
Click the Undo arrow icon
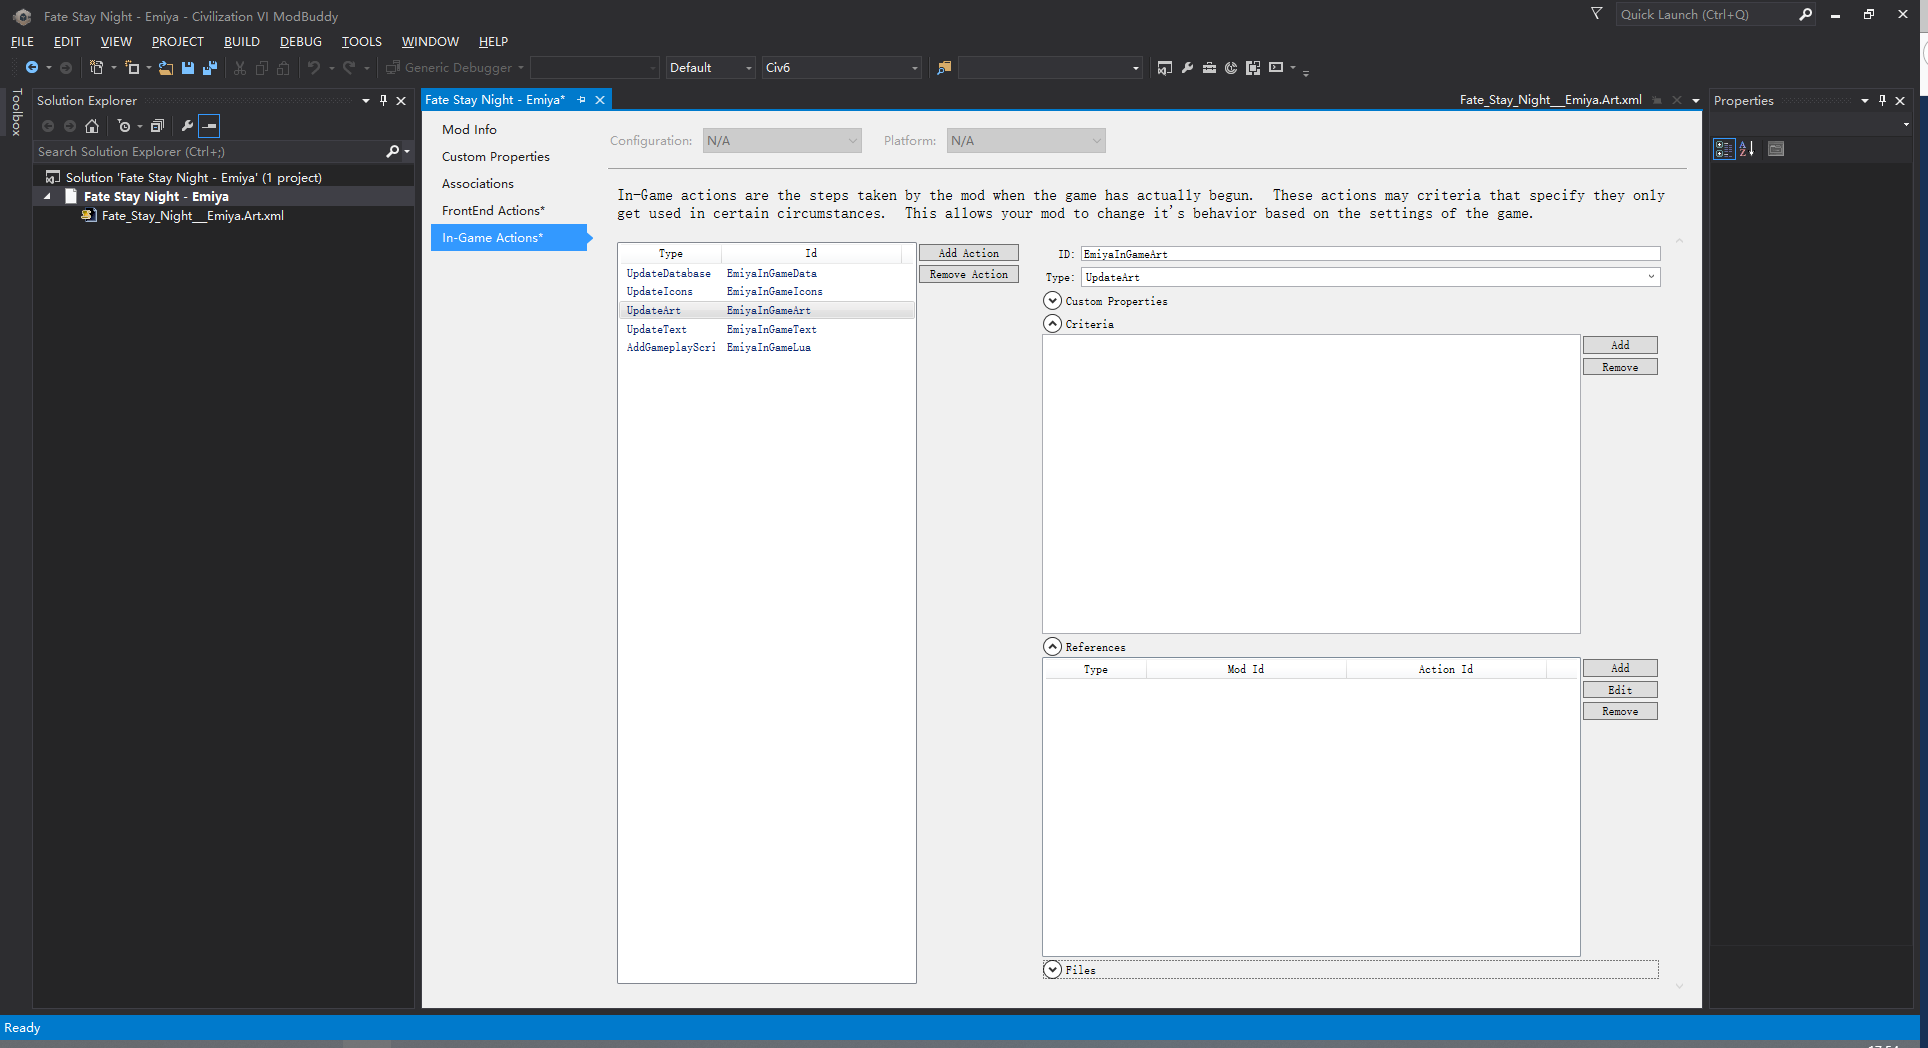point(314,68)
